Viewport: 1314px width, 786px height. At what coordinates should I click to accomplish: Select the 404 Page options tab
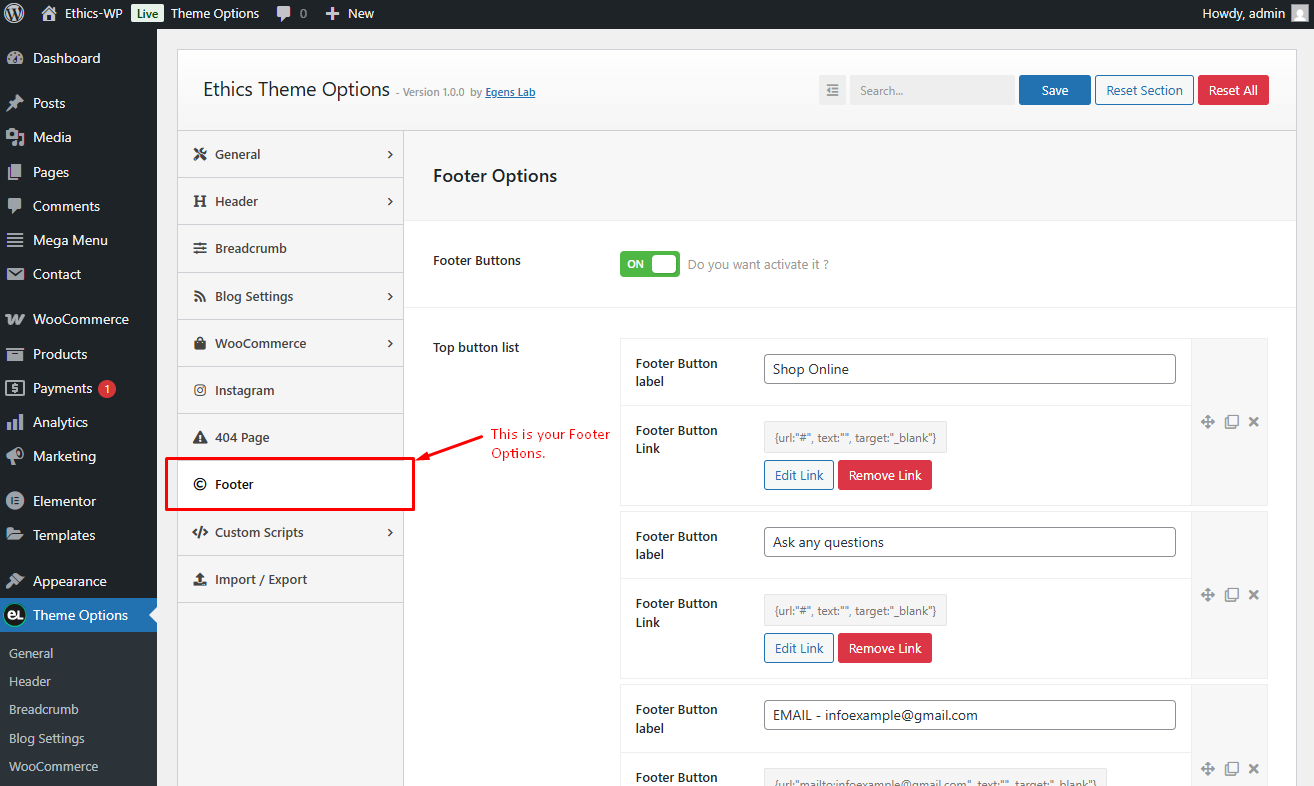291,437
